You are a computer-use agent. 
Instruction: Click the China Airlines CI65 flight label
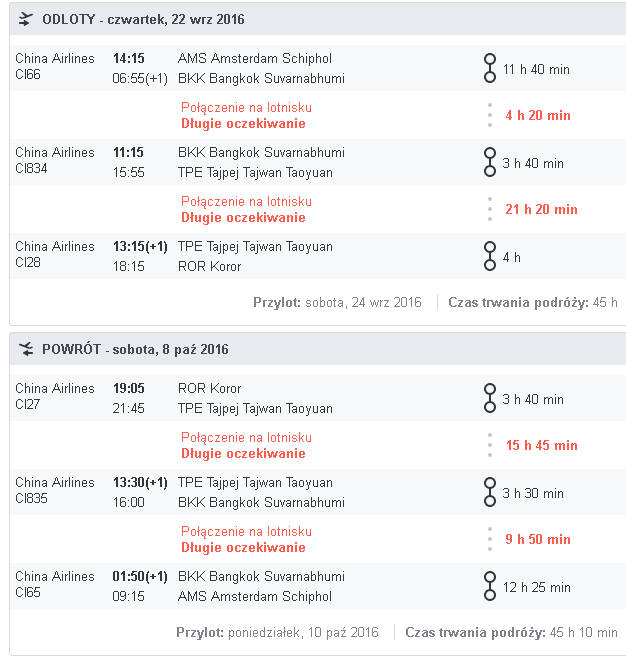(x=55, y=584)
